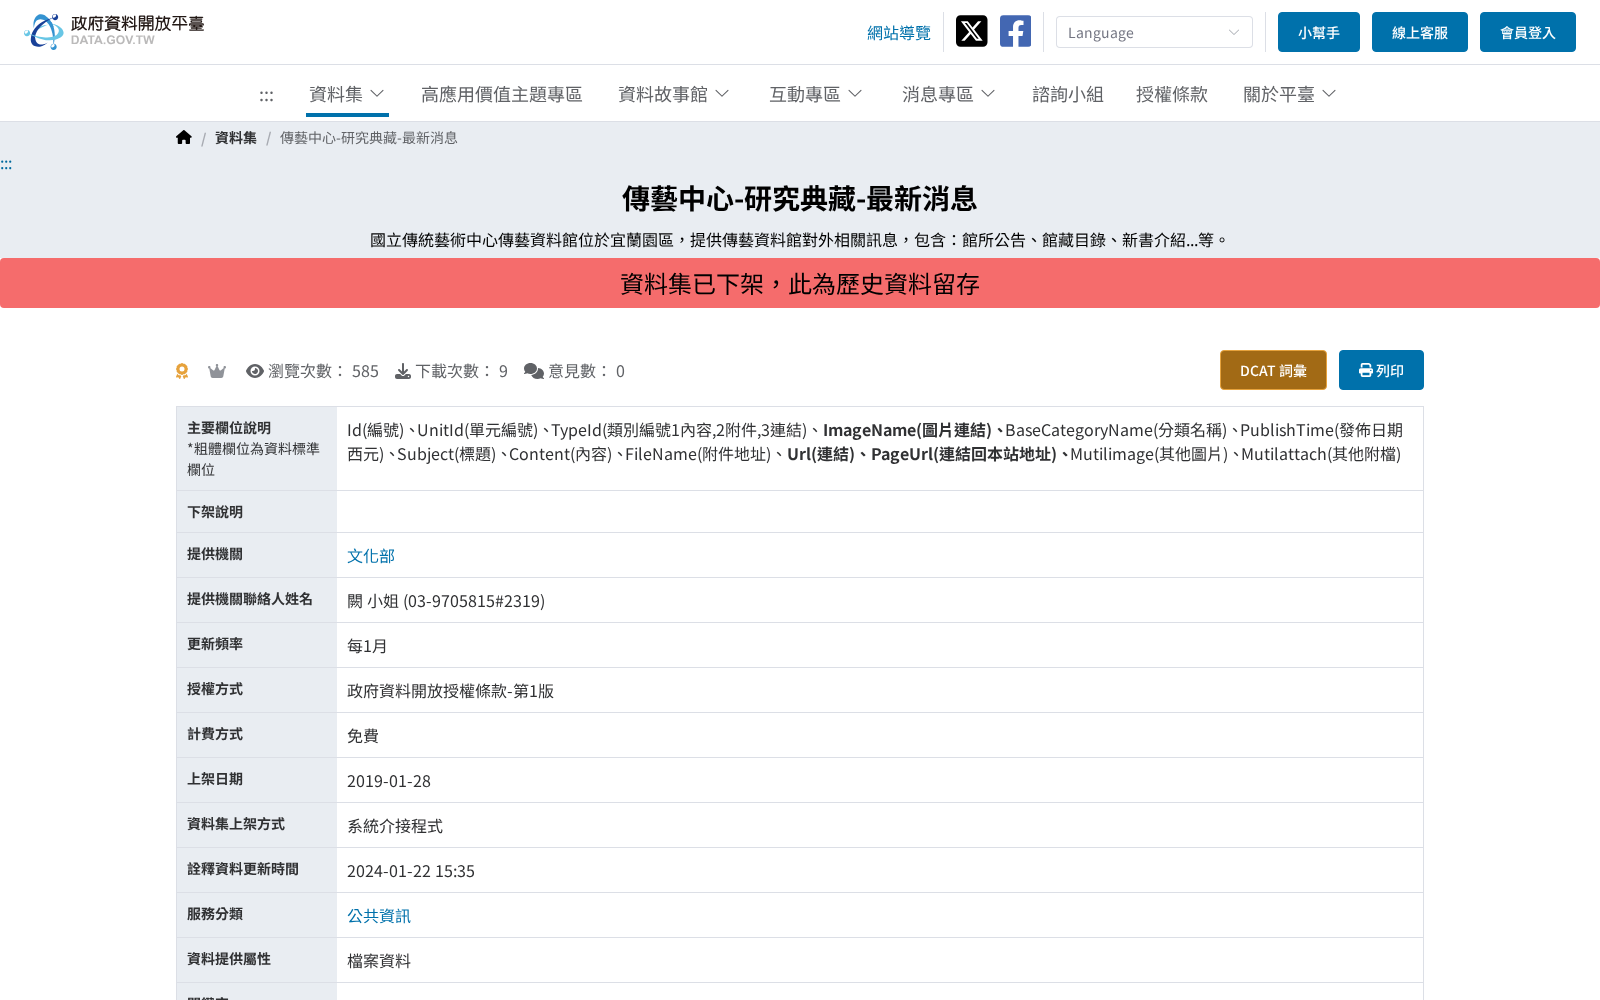This screenshot has height=1000, width=1600.
Task: Click the publish date 2019-01-28
Action: click(389, 781)
